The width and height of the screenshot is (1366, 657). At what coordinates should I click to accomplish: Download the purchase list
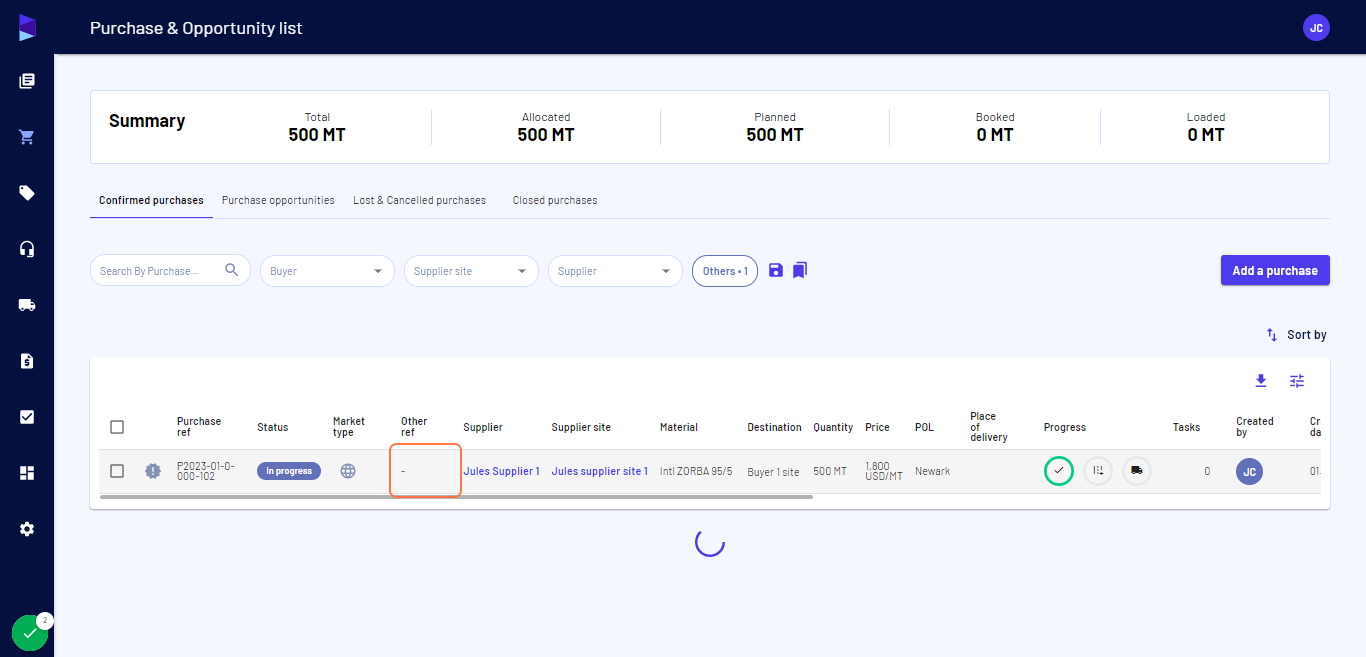point(1261,381)
